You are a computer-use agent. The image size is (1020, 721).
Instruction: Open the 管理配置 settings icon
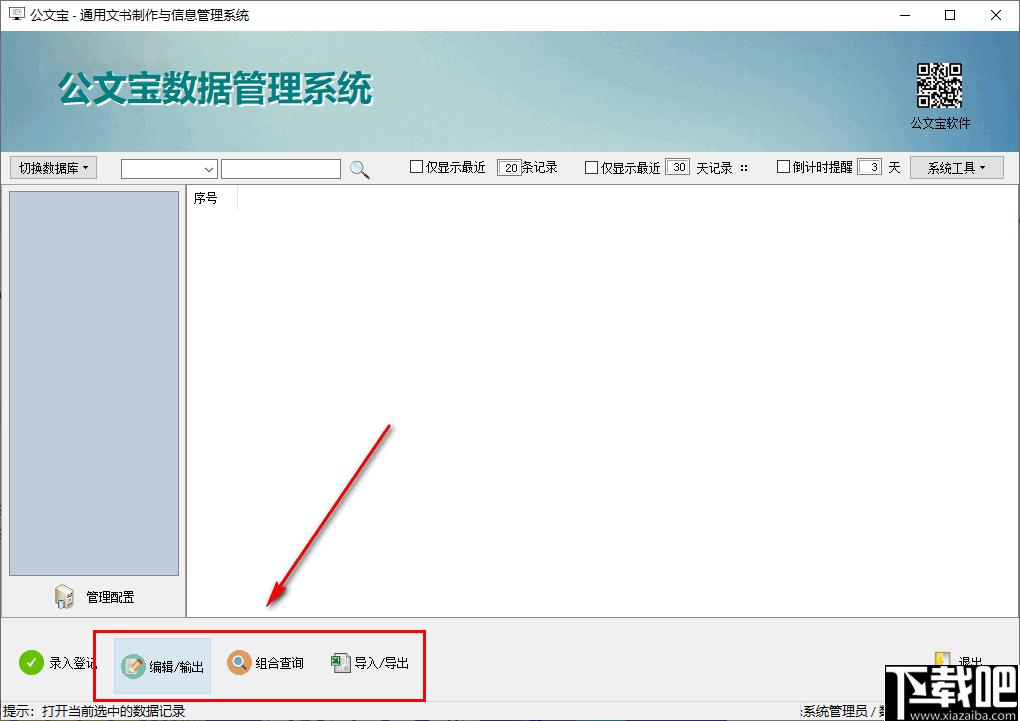click(x=64, y=597)
